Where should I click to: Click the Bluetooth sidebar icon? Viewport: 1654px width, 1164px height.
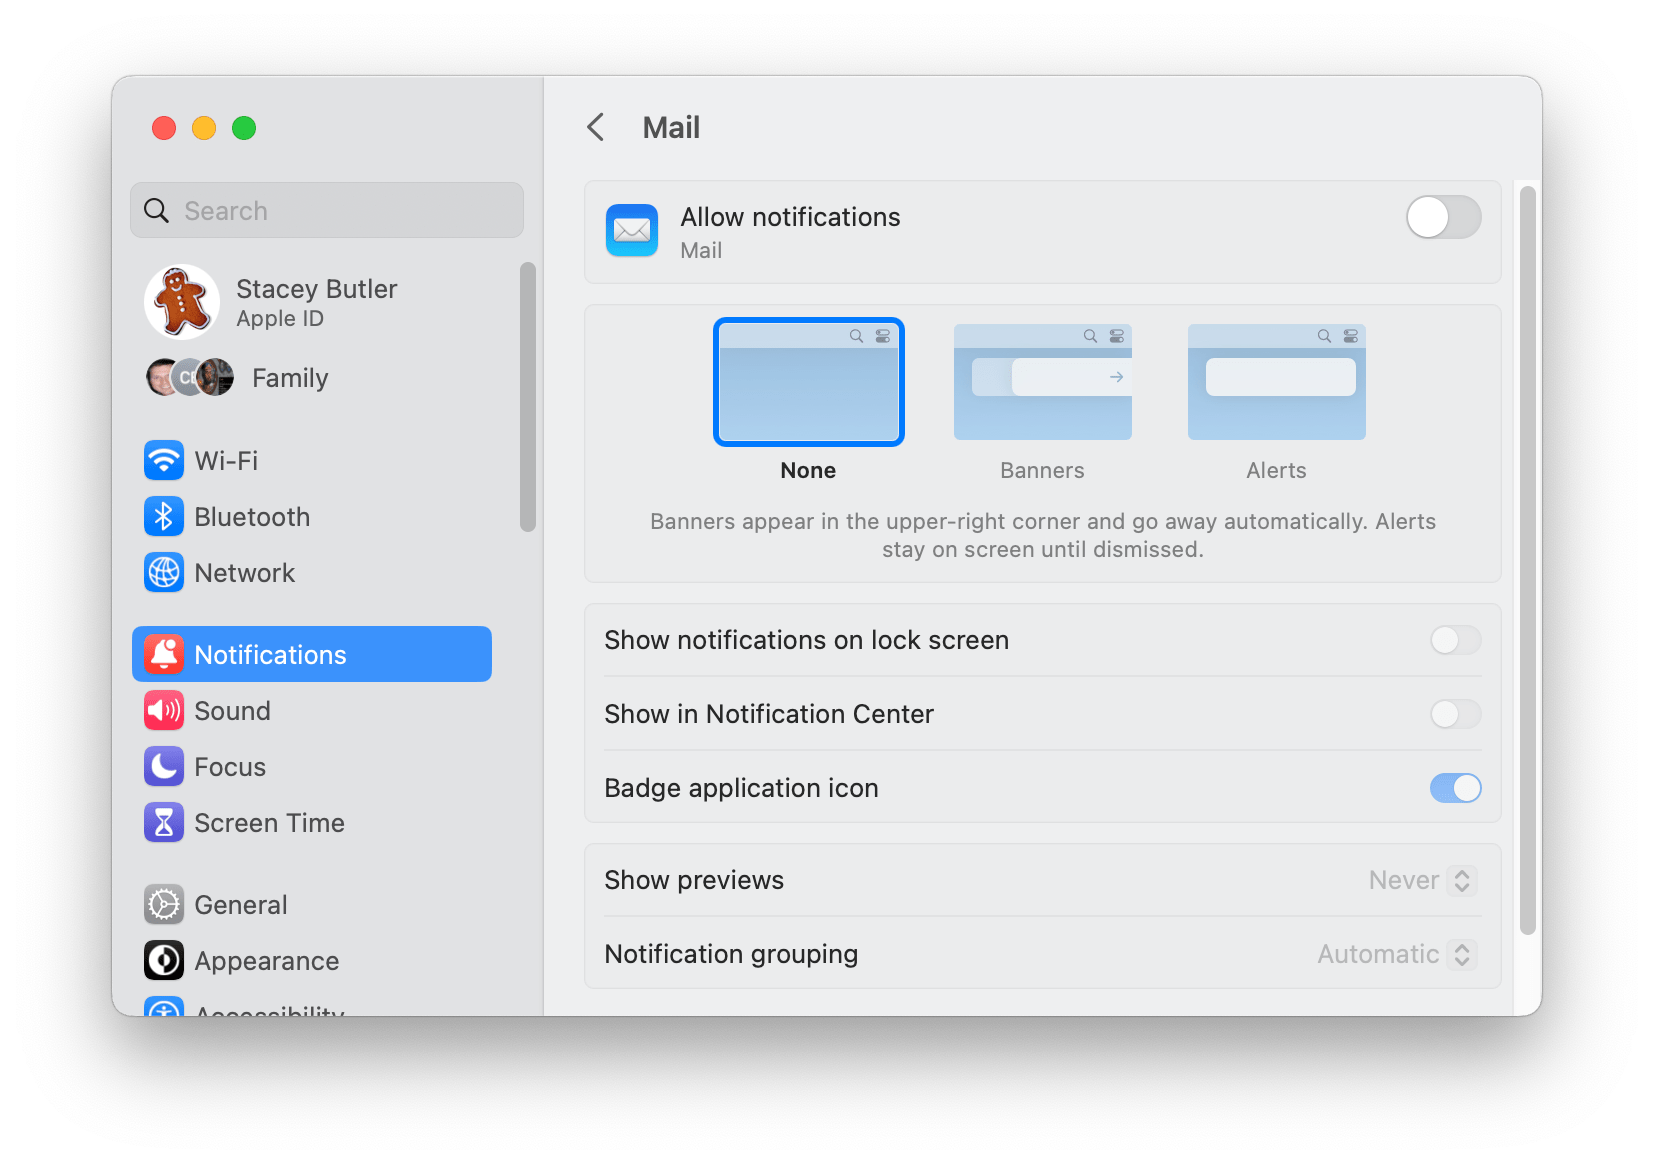[164, 516]
